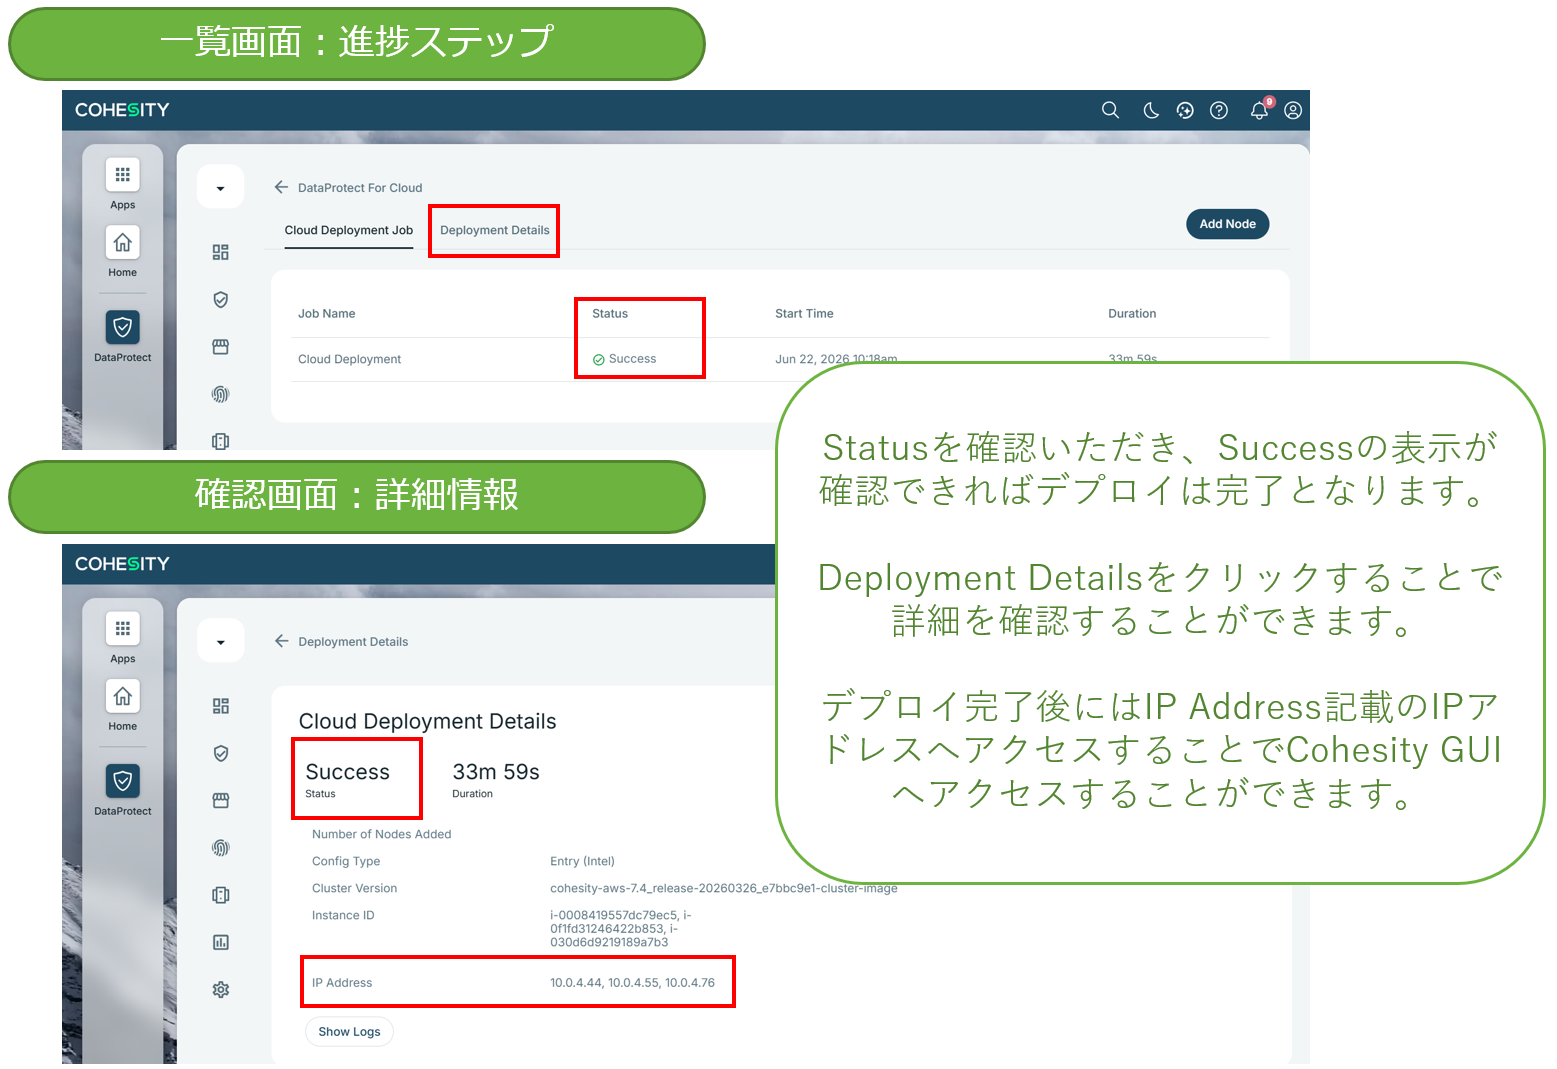
Task: Click the Cohesity logo on the Cloud Deployment Job screen
Action: (x=122, y=110)
